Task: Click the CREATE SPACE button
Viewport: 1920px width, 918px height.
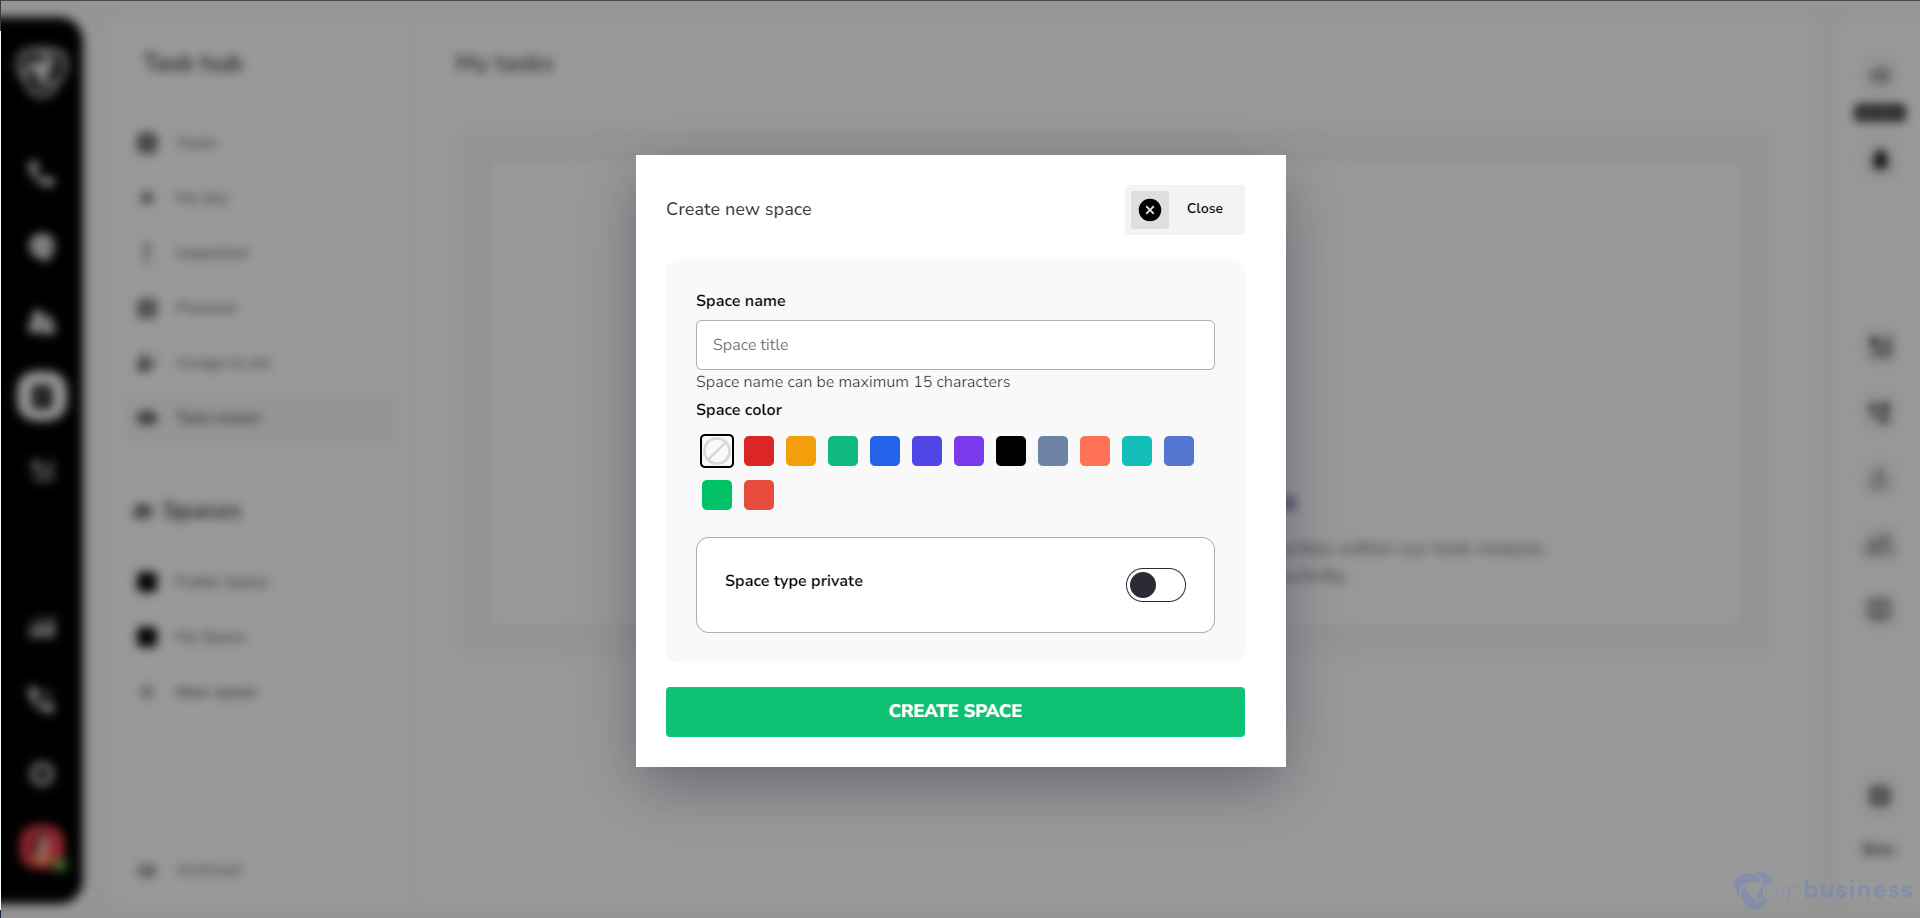Action: click(955, 712)
